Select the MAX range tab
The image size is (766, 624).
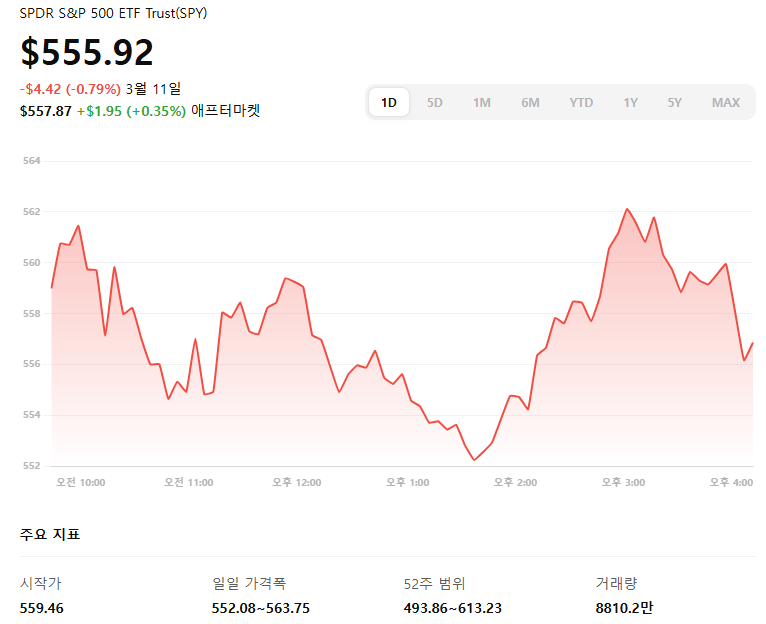725,103
